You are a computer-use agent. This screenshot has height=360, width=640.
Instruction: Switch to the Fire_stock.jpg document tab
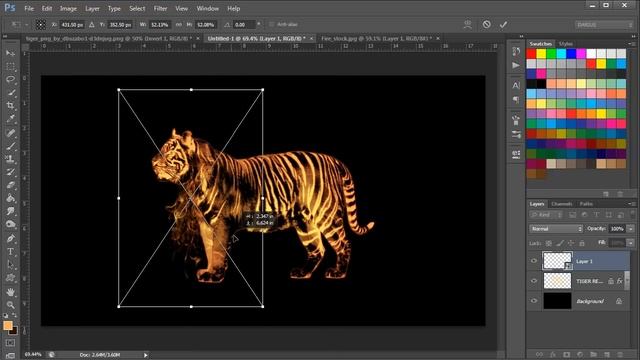[376, 38]
